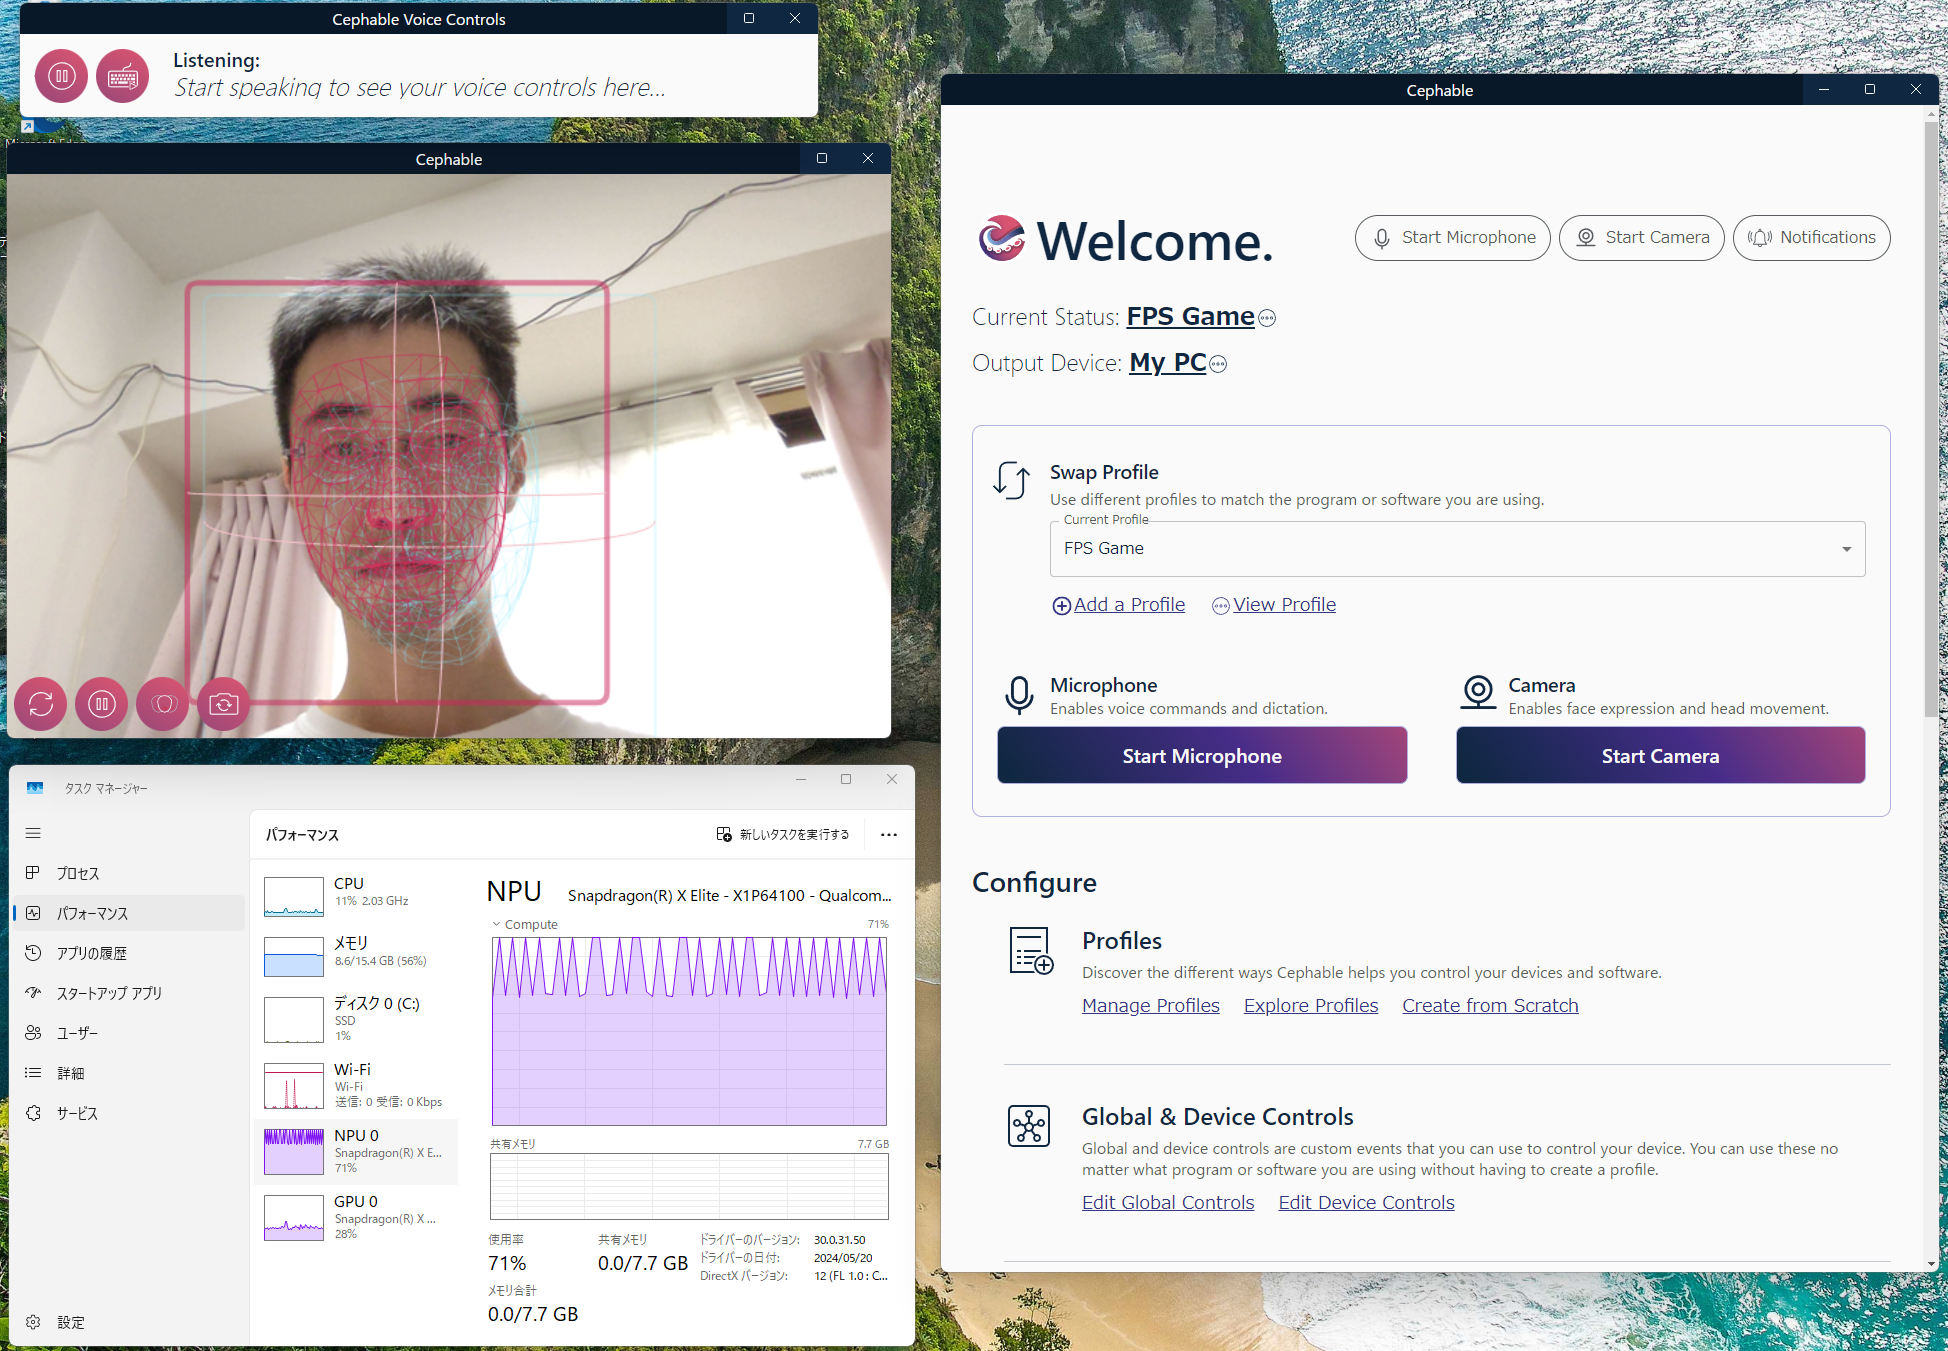Select GPU 0 in performance list
1948x1351 pixels.
356,1216
